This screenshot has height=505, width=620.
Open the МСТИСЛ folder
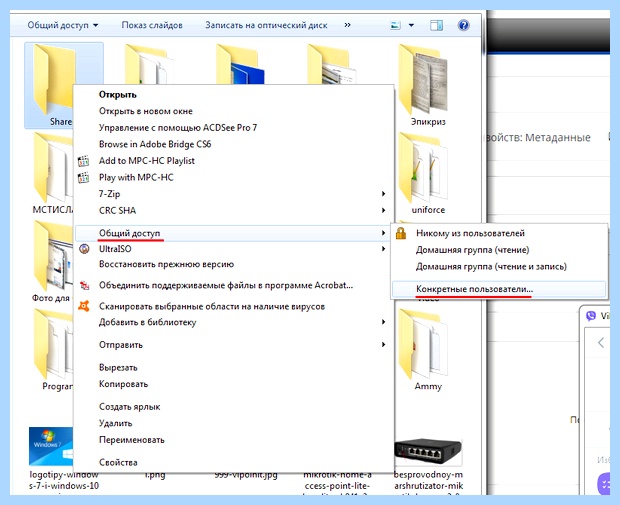[x=53, y=168]
